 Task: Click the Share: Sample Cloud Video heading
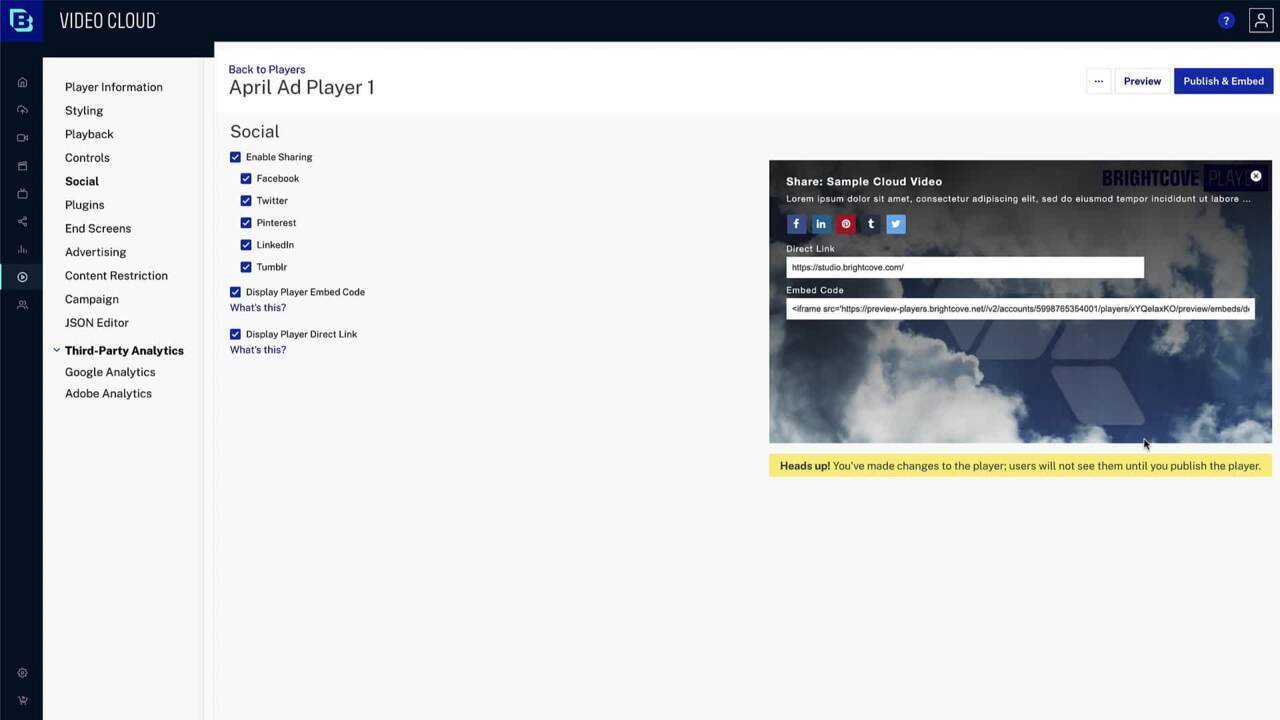pyautogui.click(x=864, y=182)
